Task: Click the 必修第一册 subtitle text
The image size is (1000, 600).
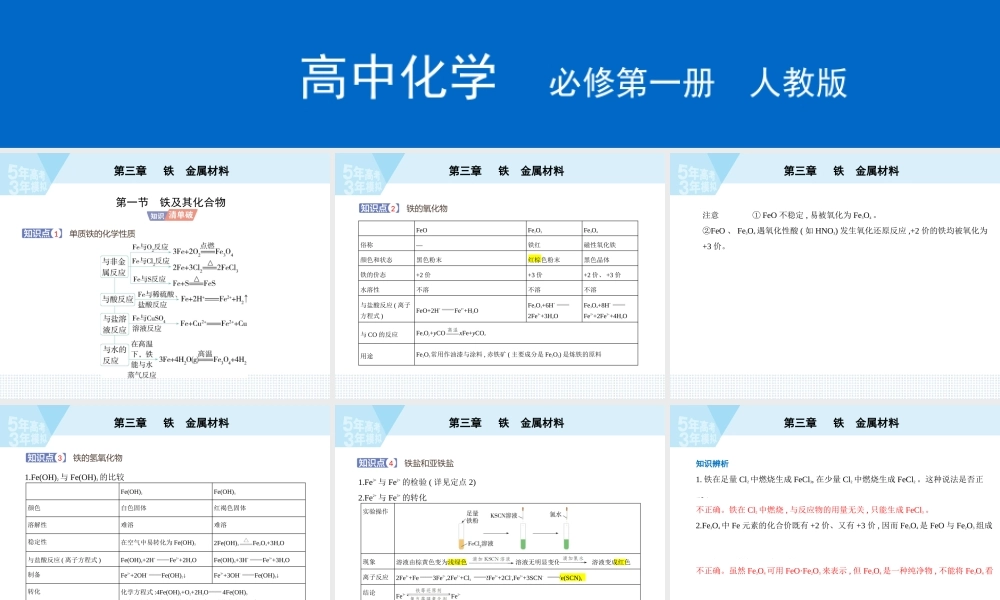Action: click(x=631, y=83)
